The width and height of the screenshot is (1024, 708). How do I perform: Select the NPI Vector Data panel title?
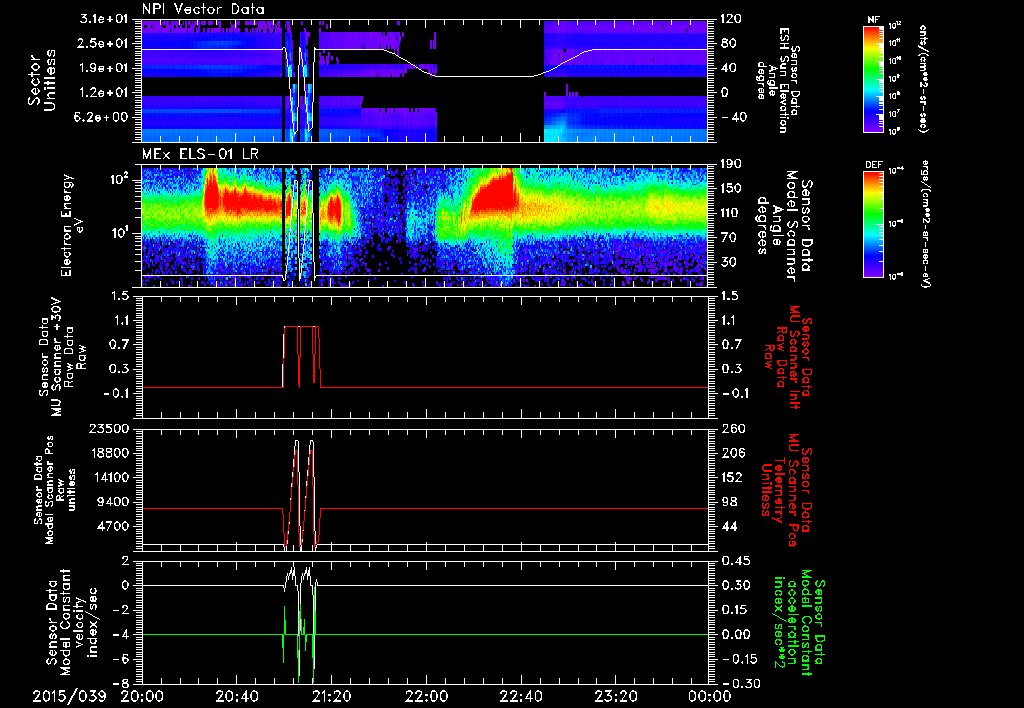[x=203, y=9]
